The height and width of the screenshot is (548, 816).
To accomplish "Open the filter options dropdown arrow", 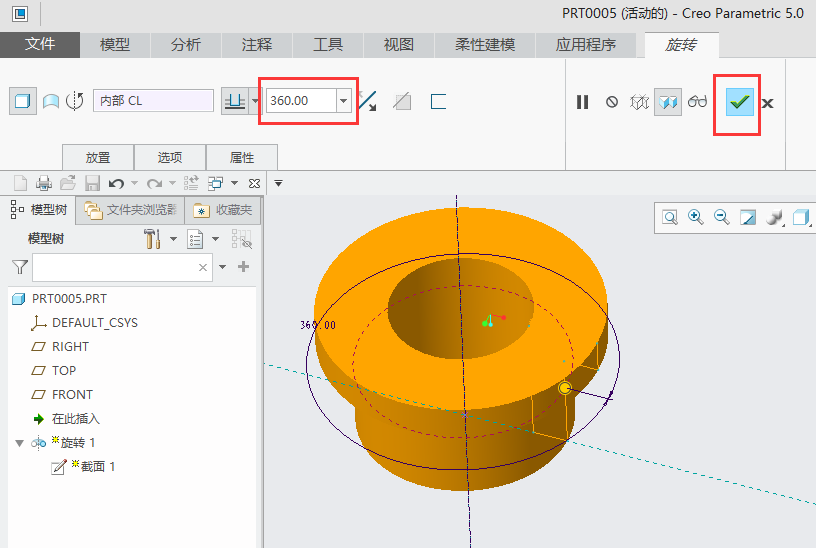I will pyautogui.click(x=223, y=267).
